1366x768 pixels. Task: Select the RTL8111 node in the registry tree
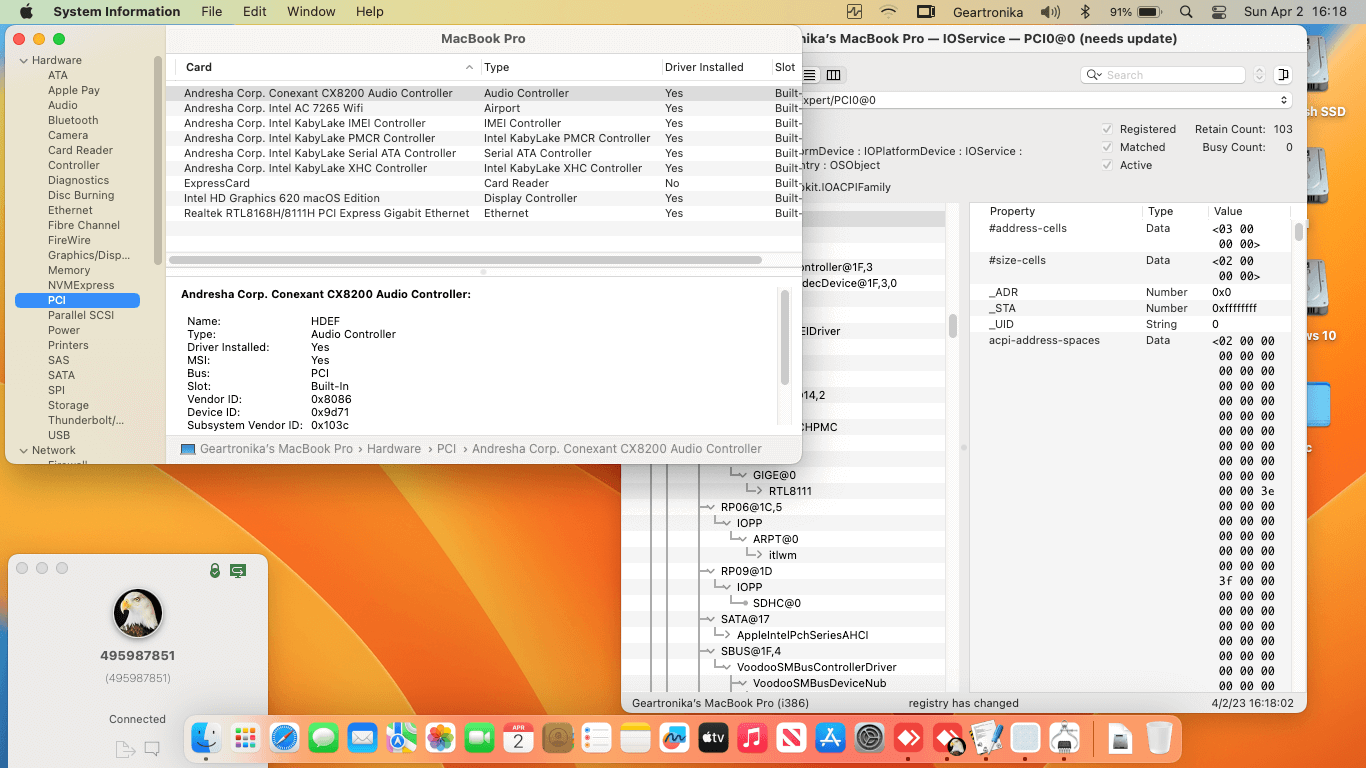click(x=790, y=491)
